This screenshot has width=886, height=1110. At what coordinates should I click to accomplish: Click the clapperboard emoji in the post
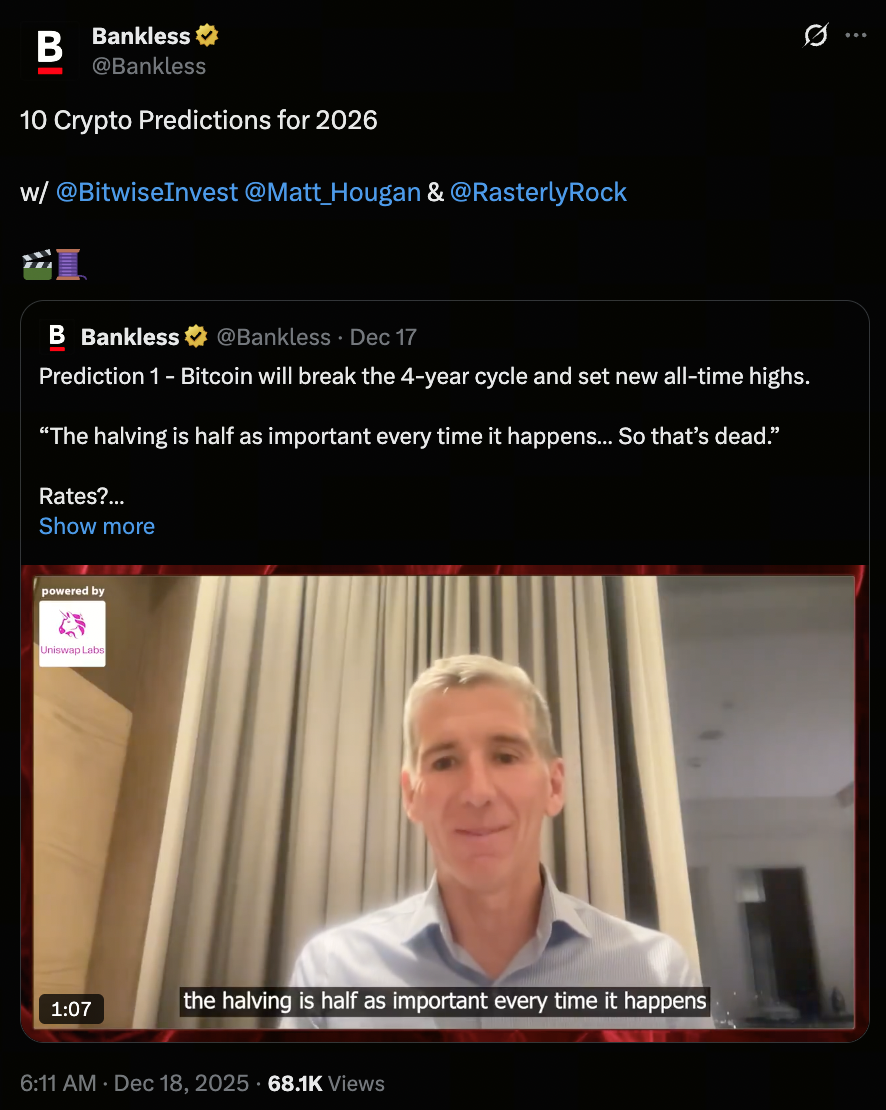coord(36,264)
